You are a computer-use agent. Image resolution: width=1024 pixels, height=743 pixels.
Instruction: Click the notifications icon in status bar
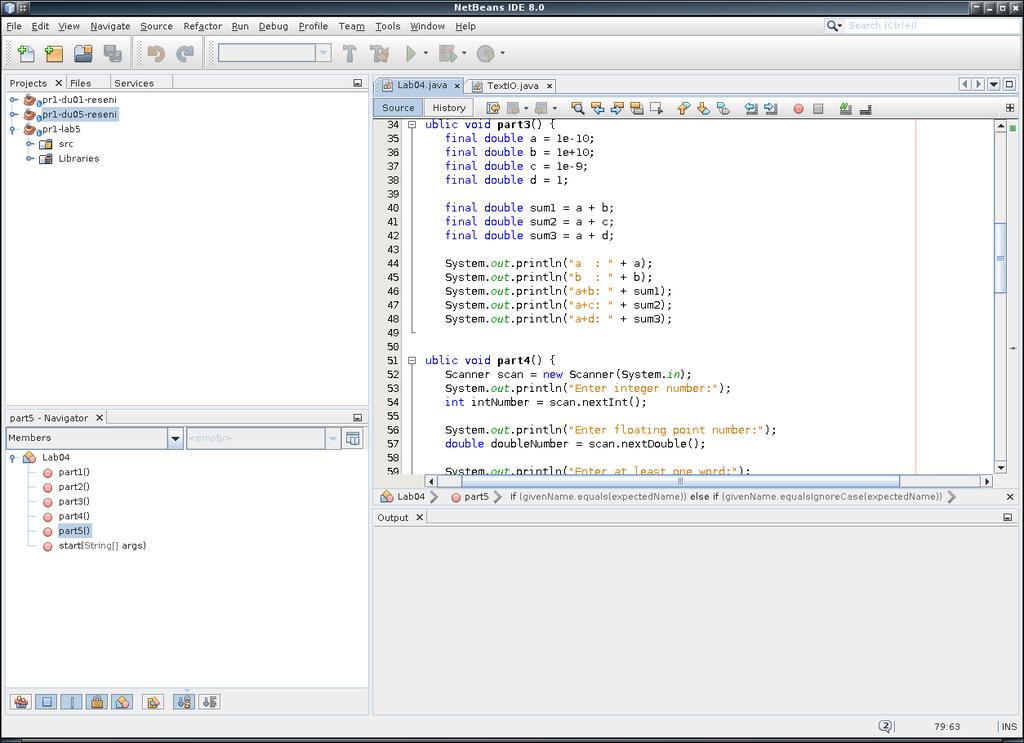[886, 726]
